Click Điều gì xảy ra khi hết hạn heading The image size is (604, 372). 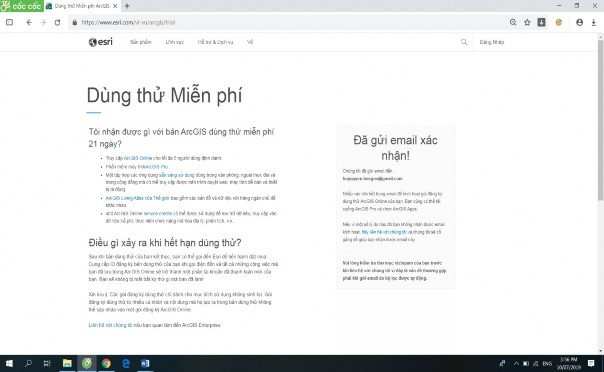165,243
